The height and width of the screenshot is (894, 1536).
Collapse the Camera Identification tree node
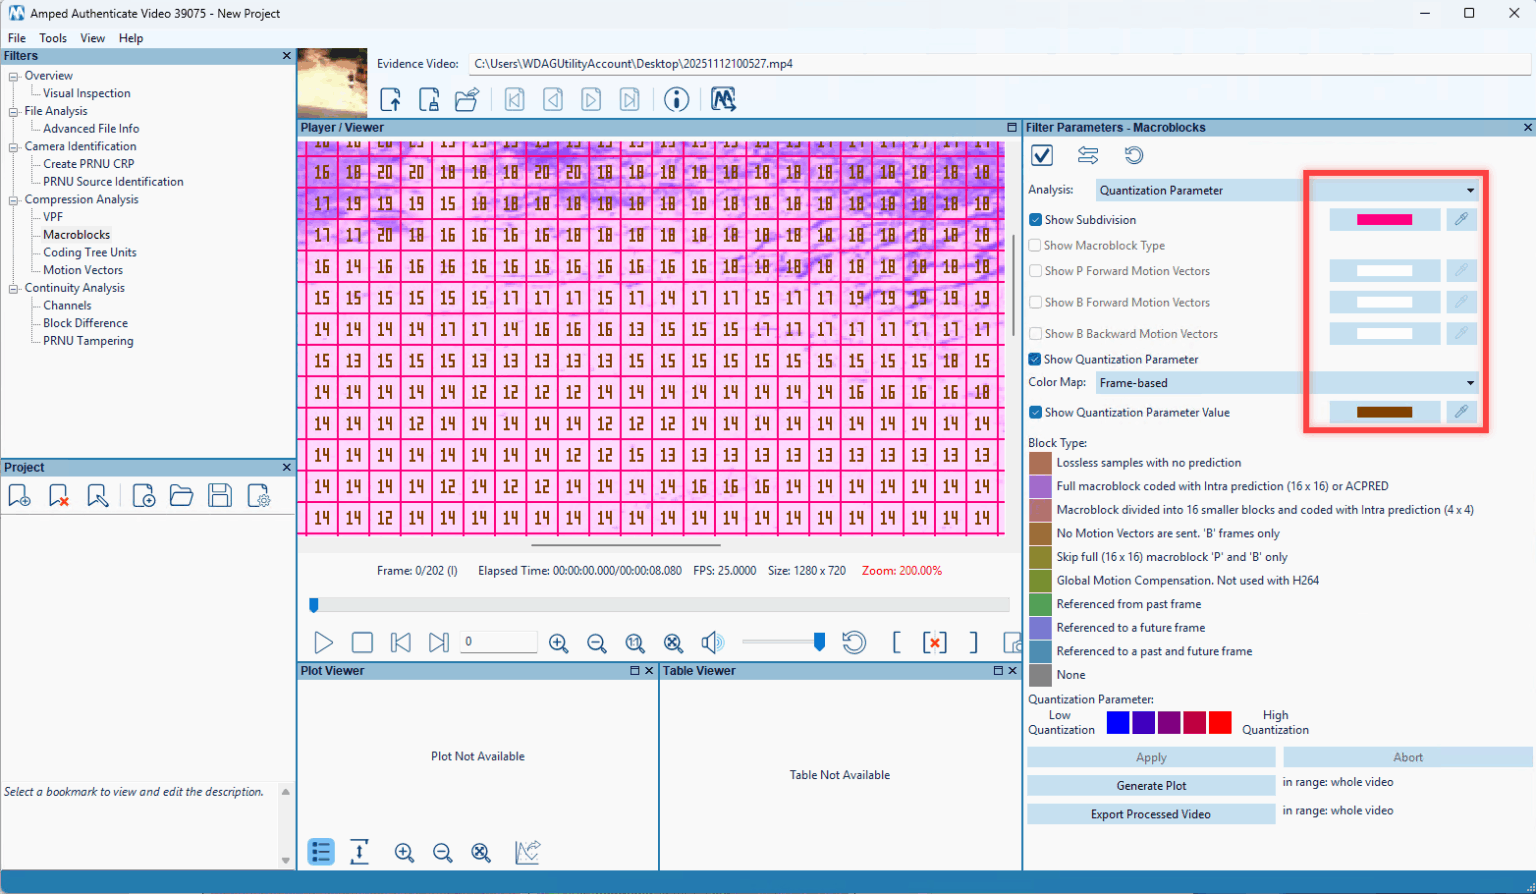tap(14, 146)
